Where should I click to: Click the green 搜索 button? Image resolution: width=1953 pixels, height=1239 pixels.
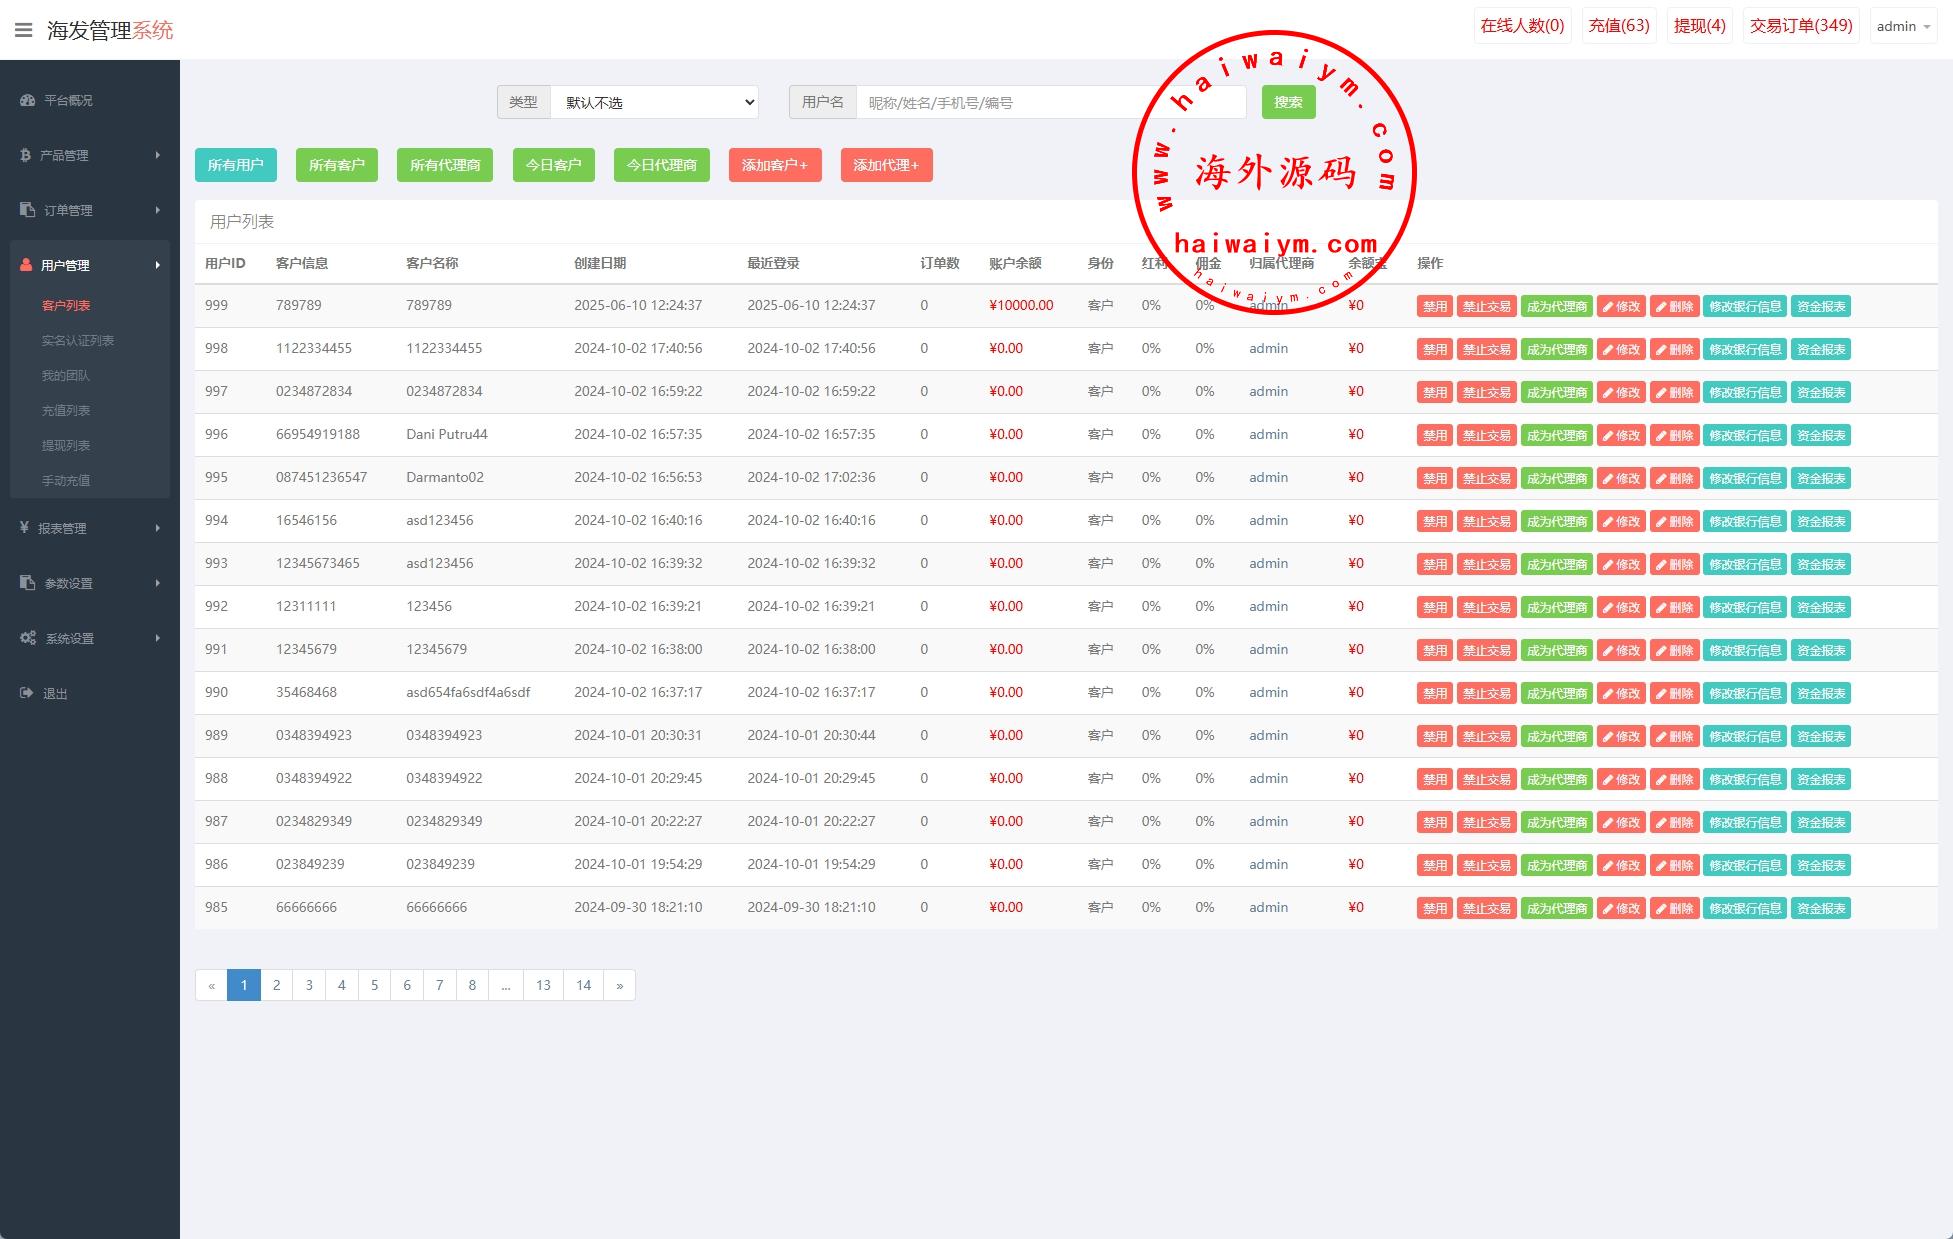pyautogui.click(x=1288, y=102)
